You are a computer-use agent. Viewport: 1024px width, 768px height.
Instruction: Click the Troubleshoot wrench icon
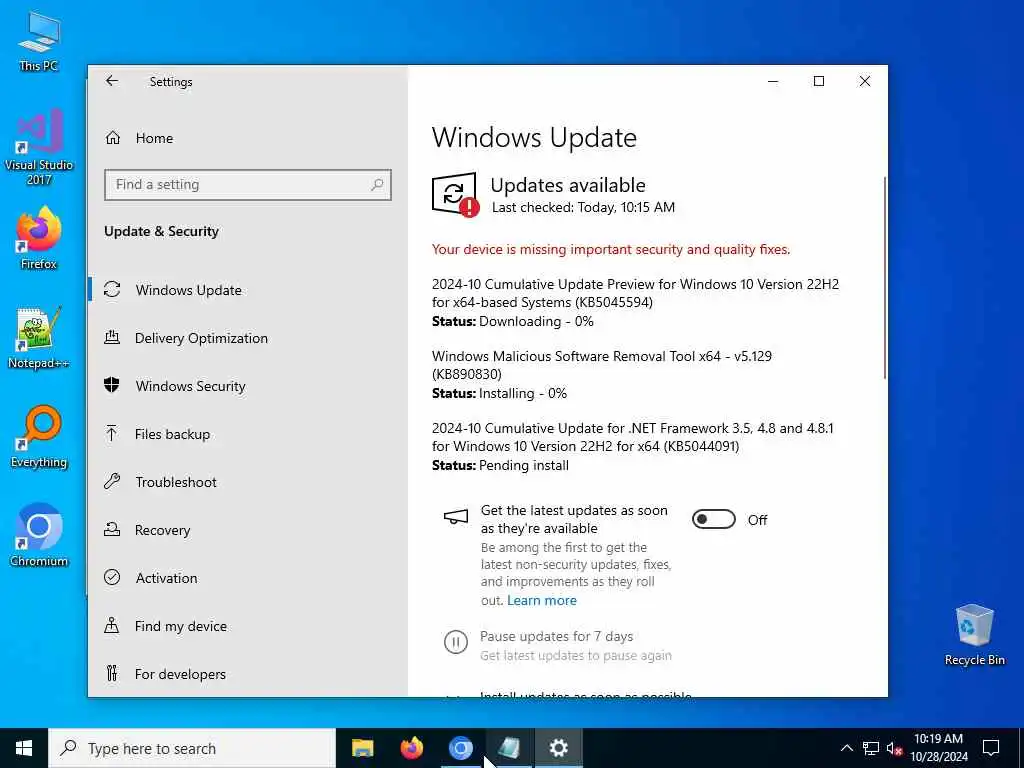[x=112, y=482]
